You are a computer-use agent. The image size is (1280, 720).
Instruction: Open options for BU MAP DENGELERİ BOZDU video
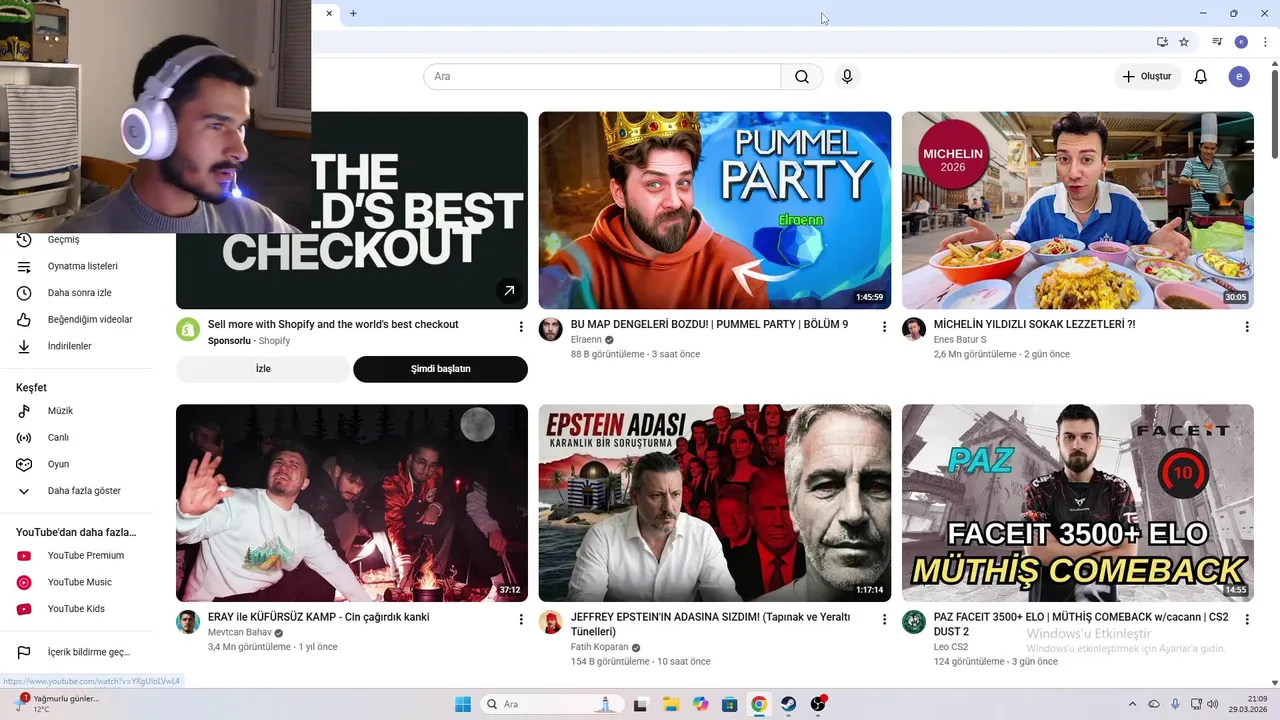(884, 327)
